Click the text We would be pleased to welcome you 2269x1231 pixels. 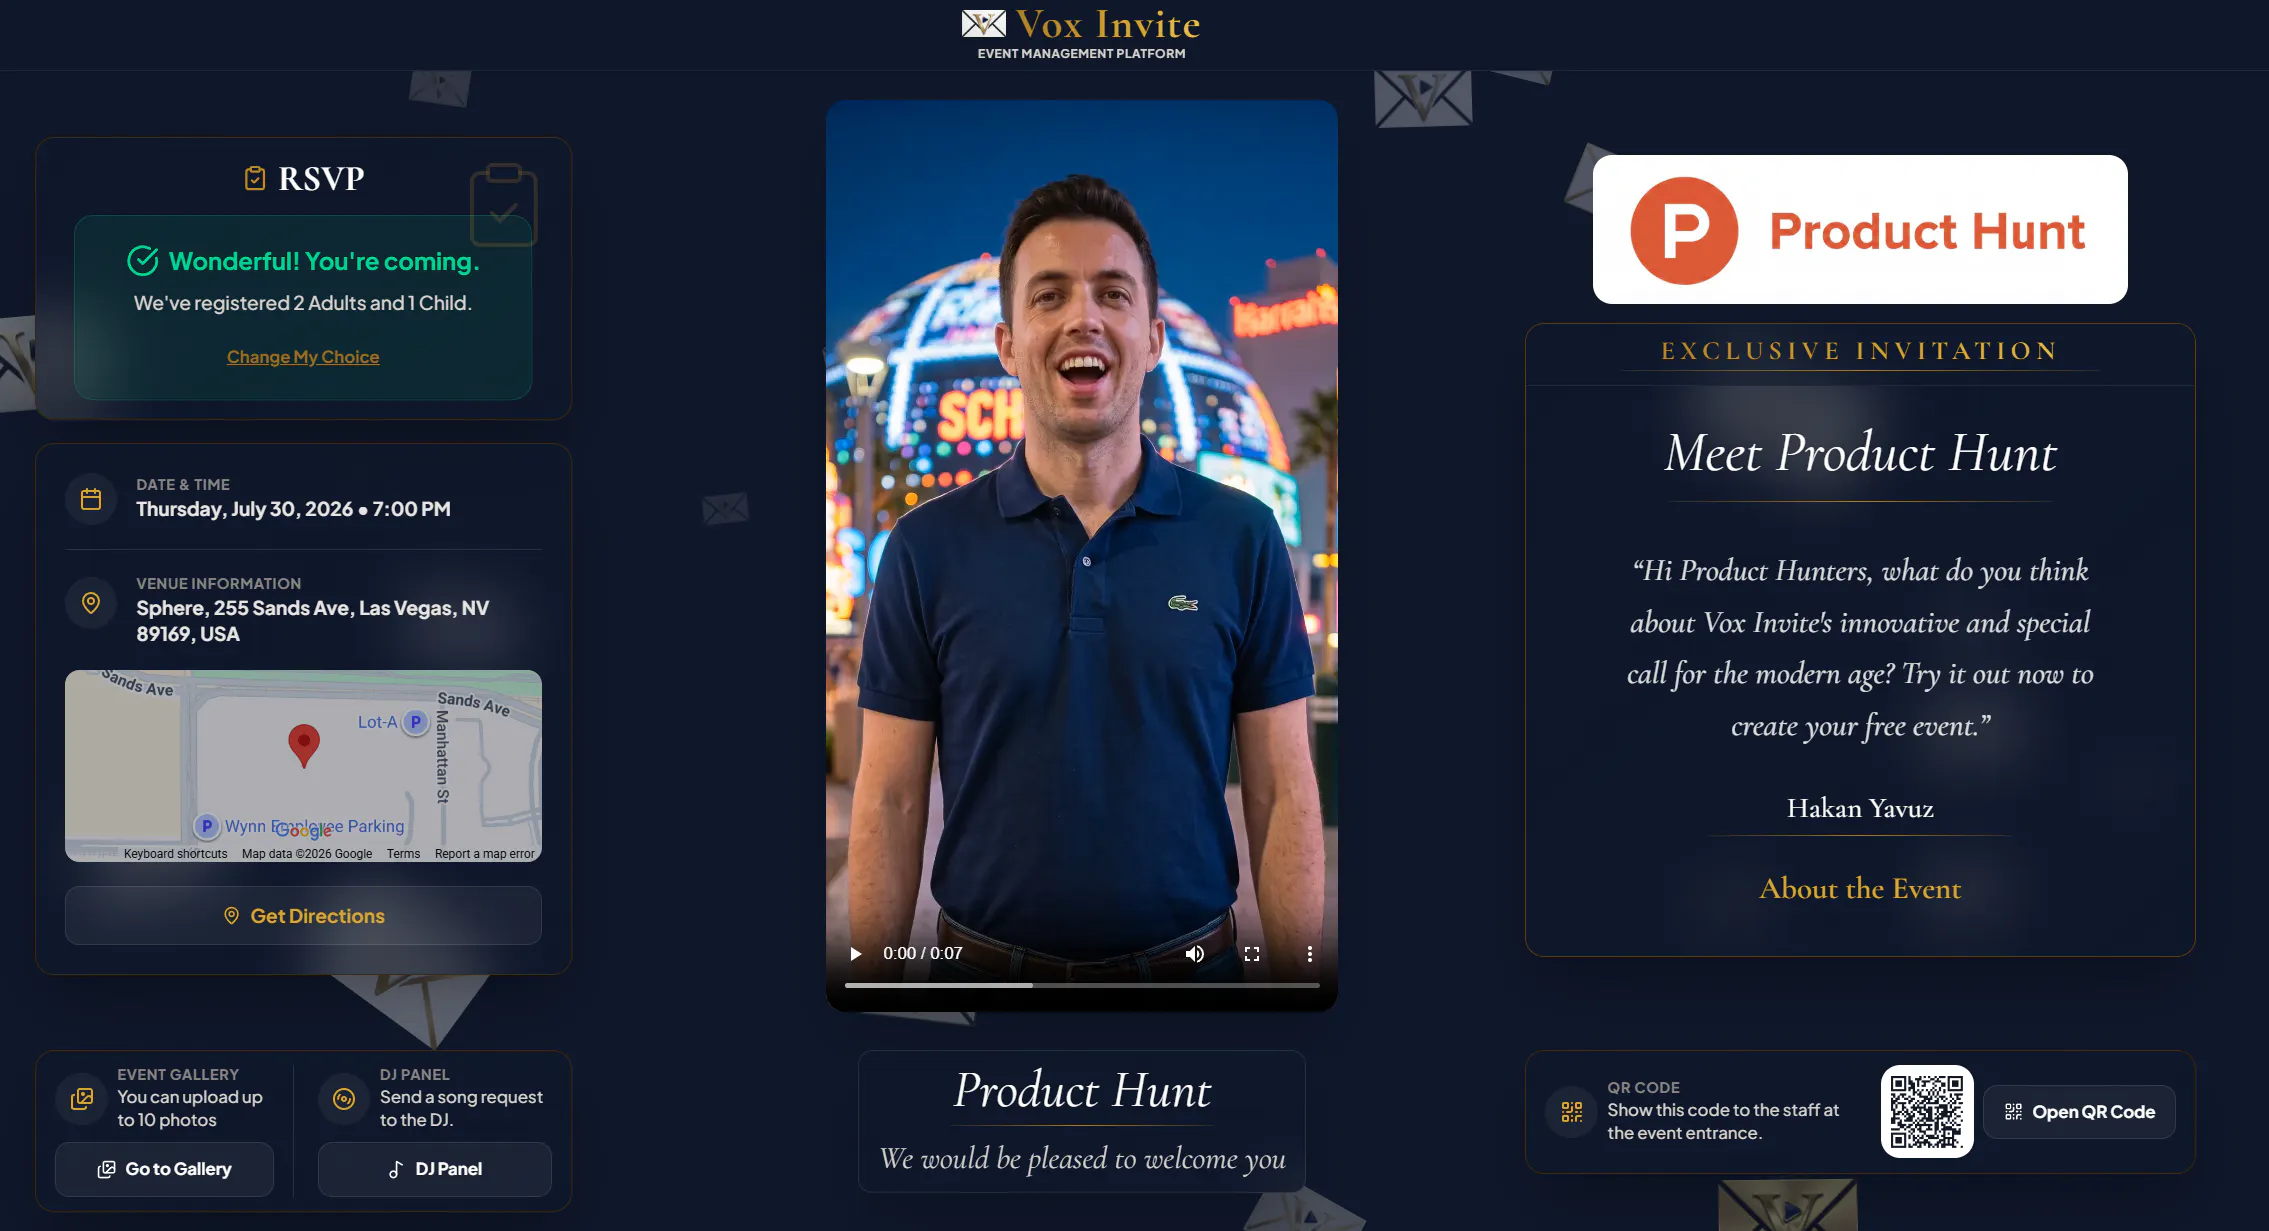[1082, 1159]
